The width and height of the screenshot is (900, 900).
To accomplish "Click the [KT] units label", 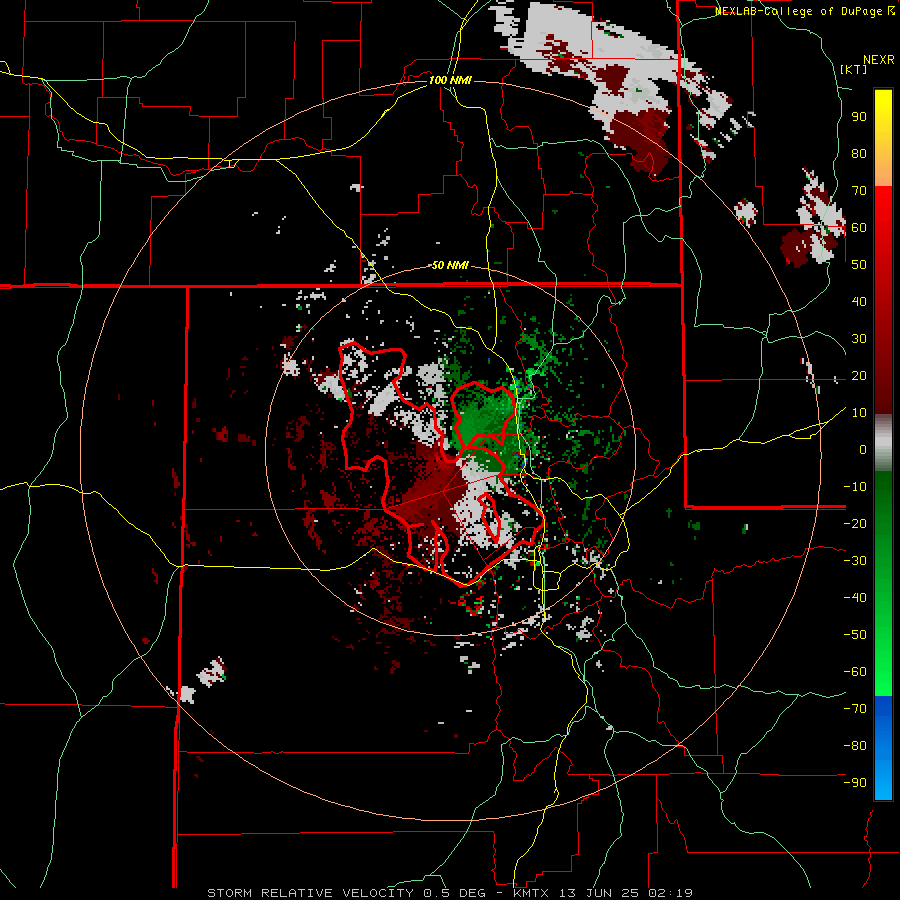I will pyautogui.click(x=854, y=69).
